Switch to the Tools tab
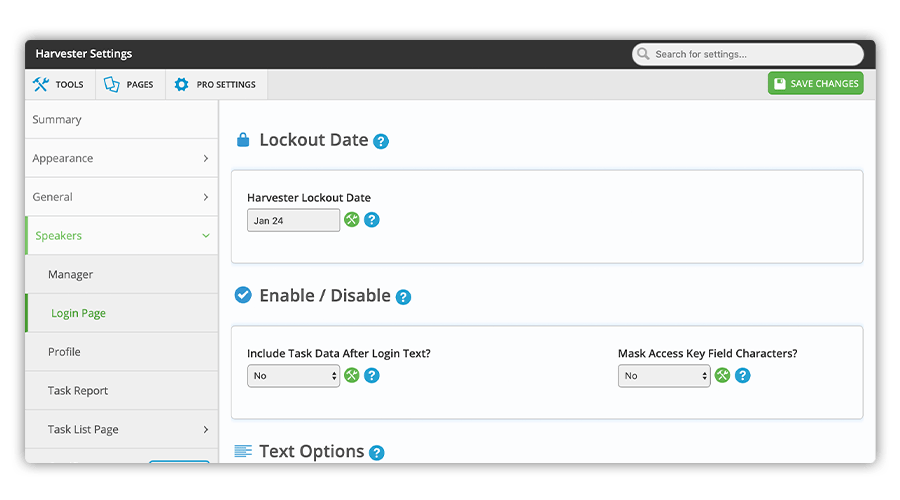Screen dimensions: 900x500 [x=60, y=84]
